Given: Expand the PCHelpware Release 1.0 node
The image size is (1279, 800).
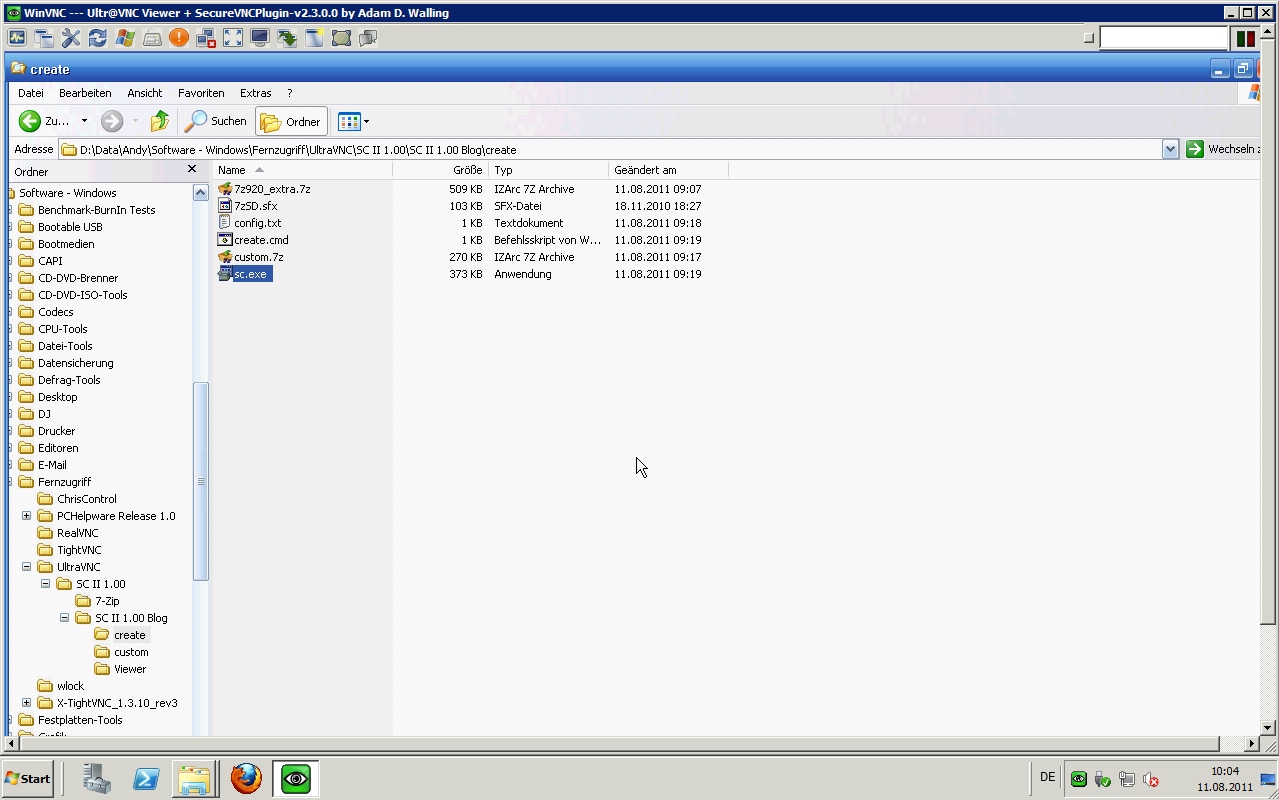Looking at the screenshot, I should point(27,516).
